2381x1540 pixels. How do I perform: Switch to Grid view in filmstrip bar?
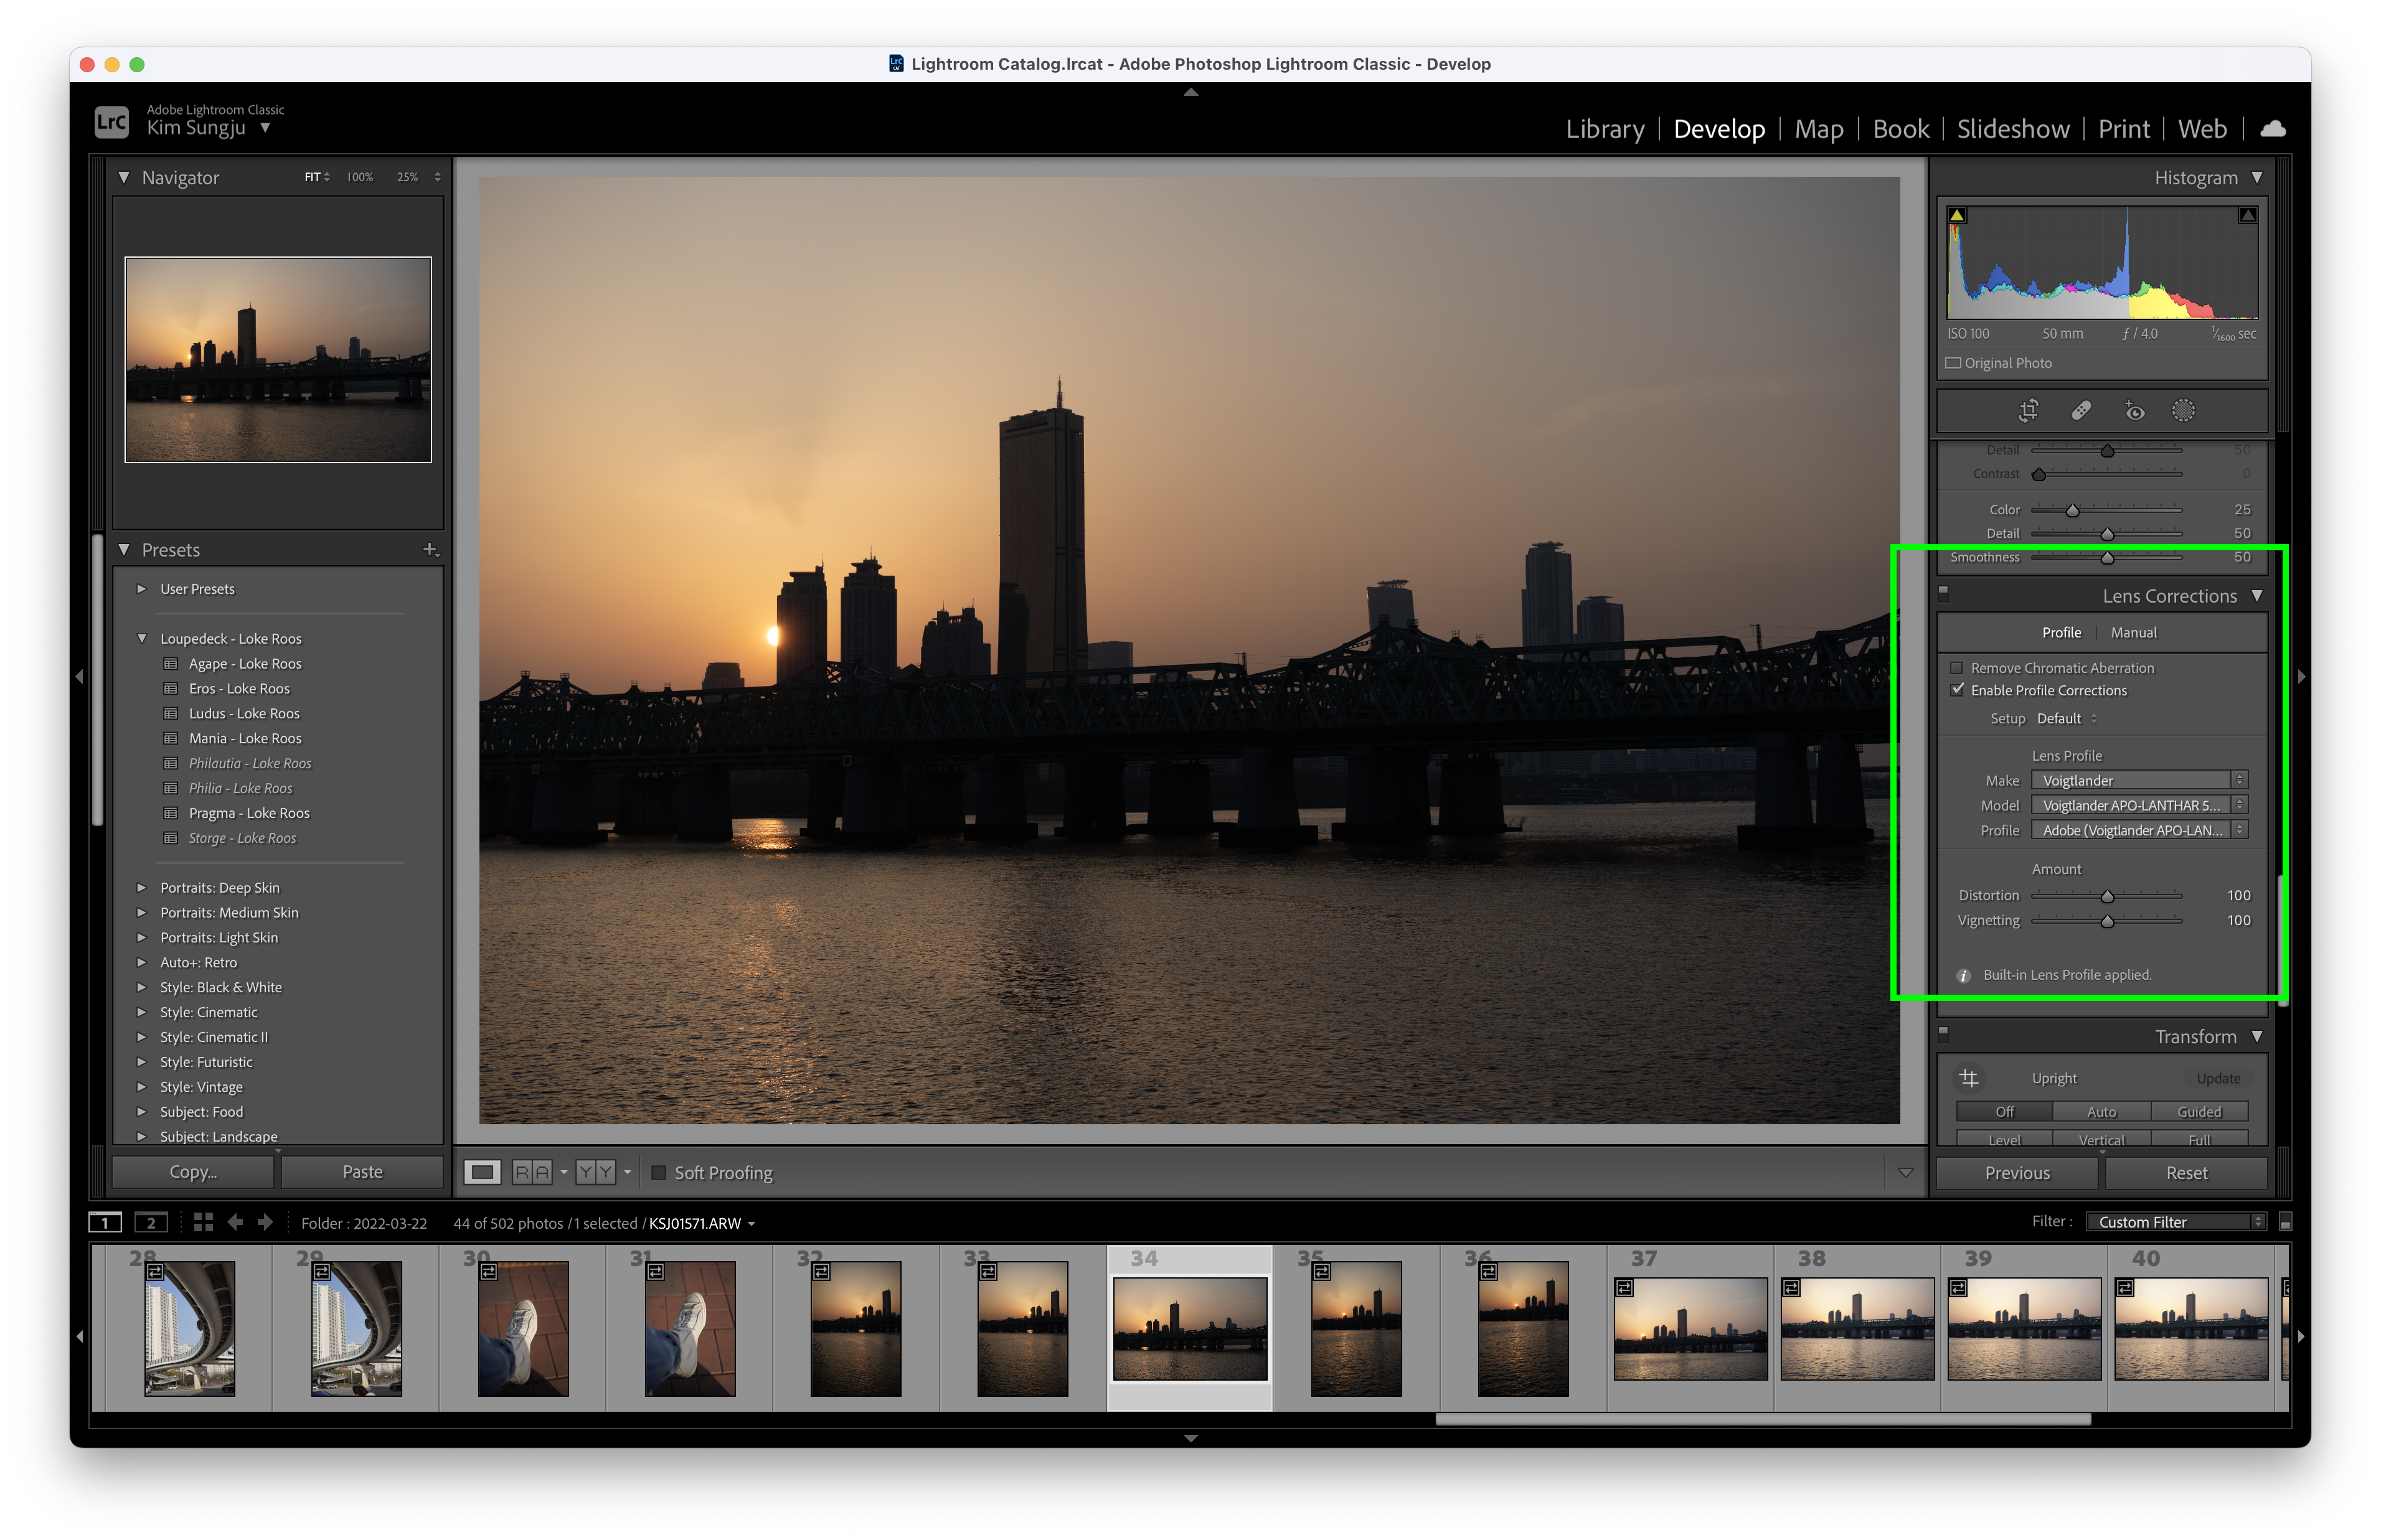click(203, 1222)
